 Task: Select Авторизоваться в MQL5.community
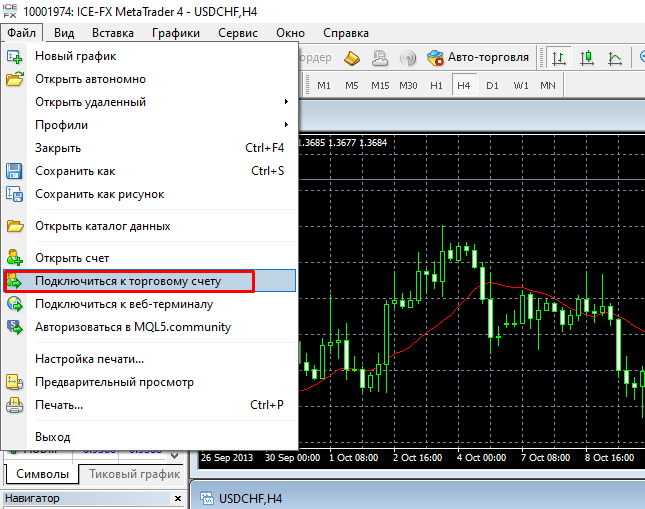pyautogui.click(x=150, y=328)
